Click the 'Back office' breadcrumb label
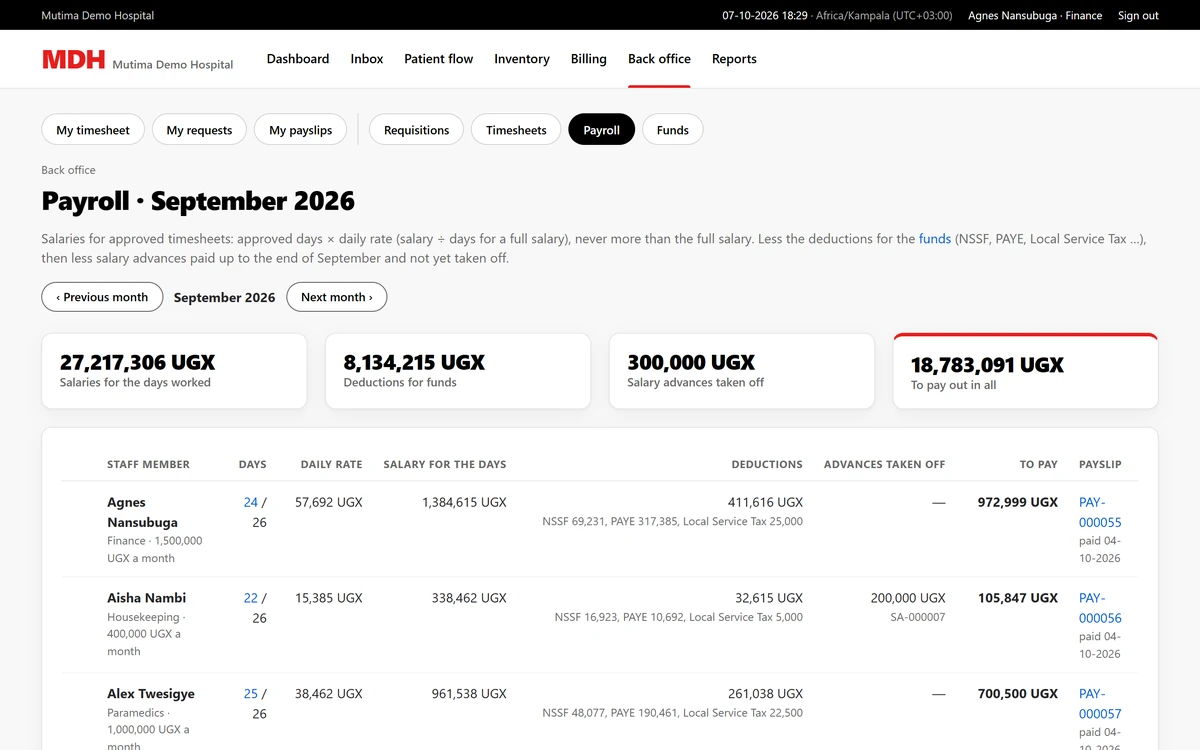Screen dimensions: 1200x750 click(68, 170)
